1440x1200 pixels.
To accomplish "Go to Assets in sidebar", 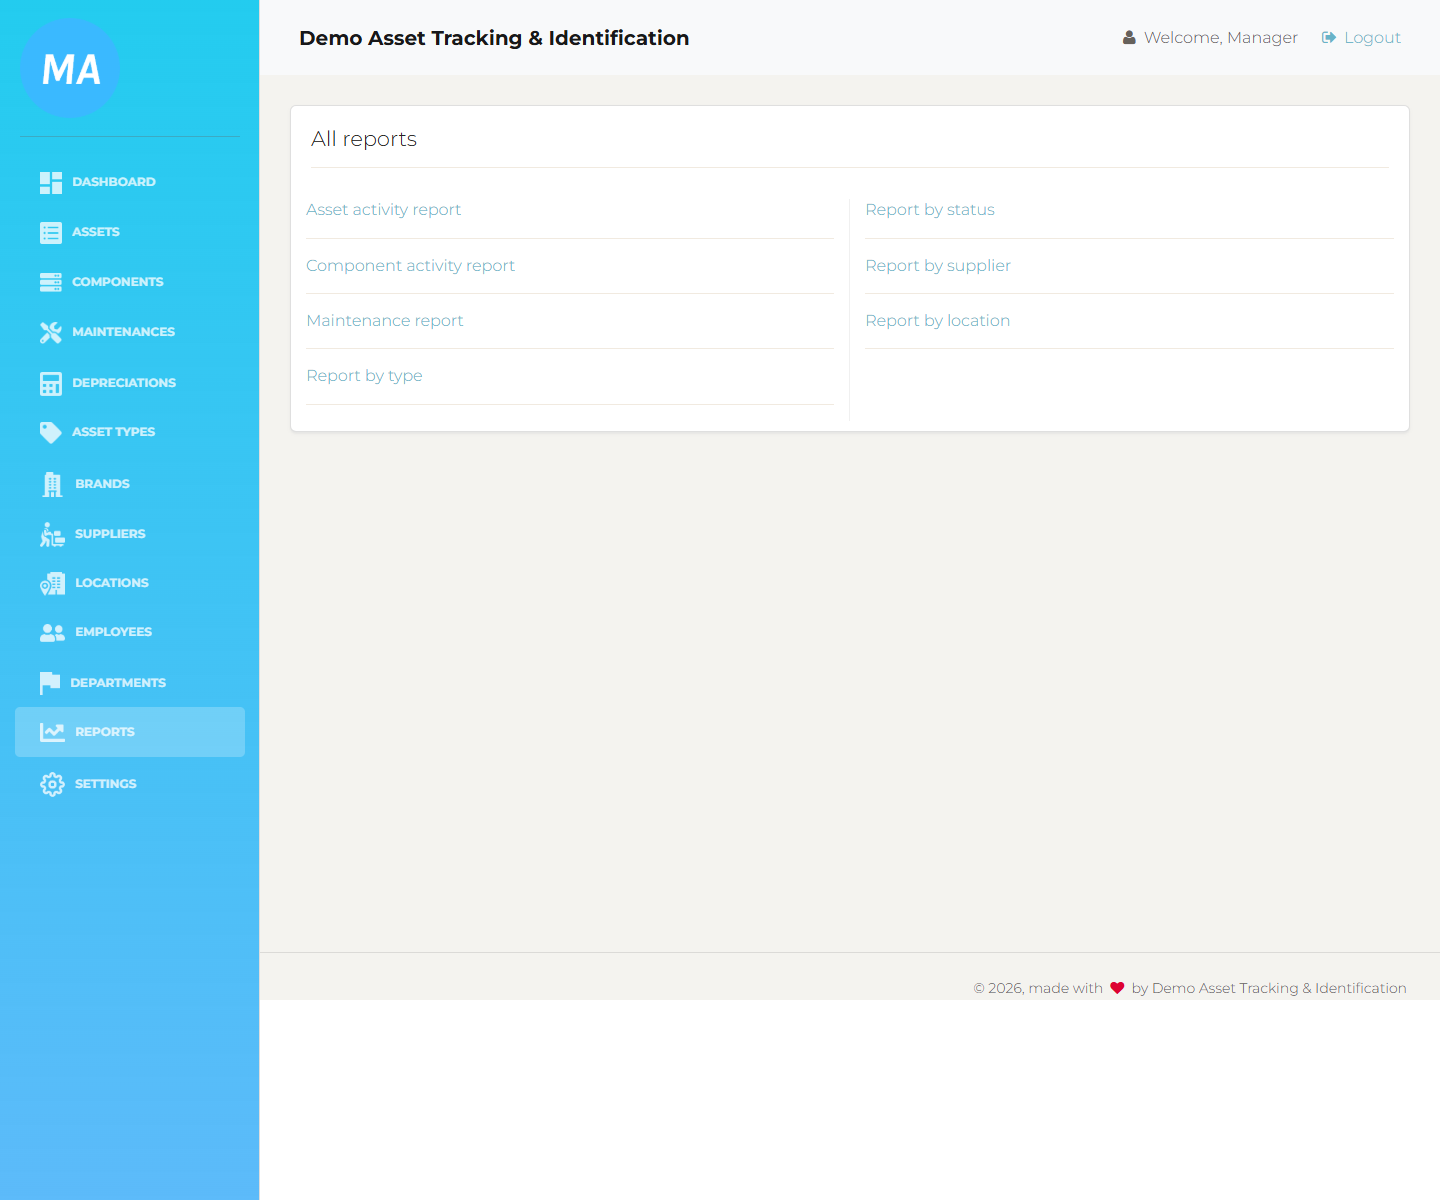I will 96,232.
